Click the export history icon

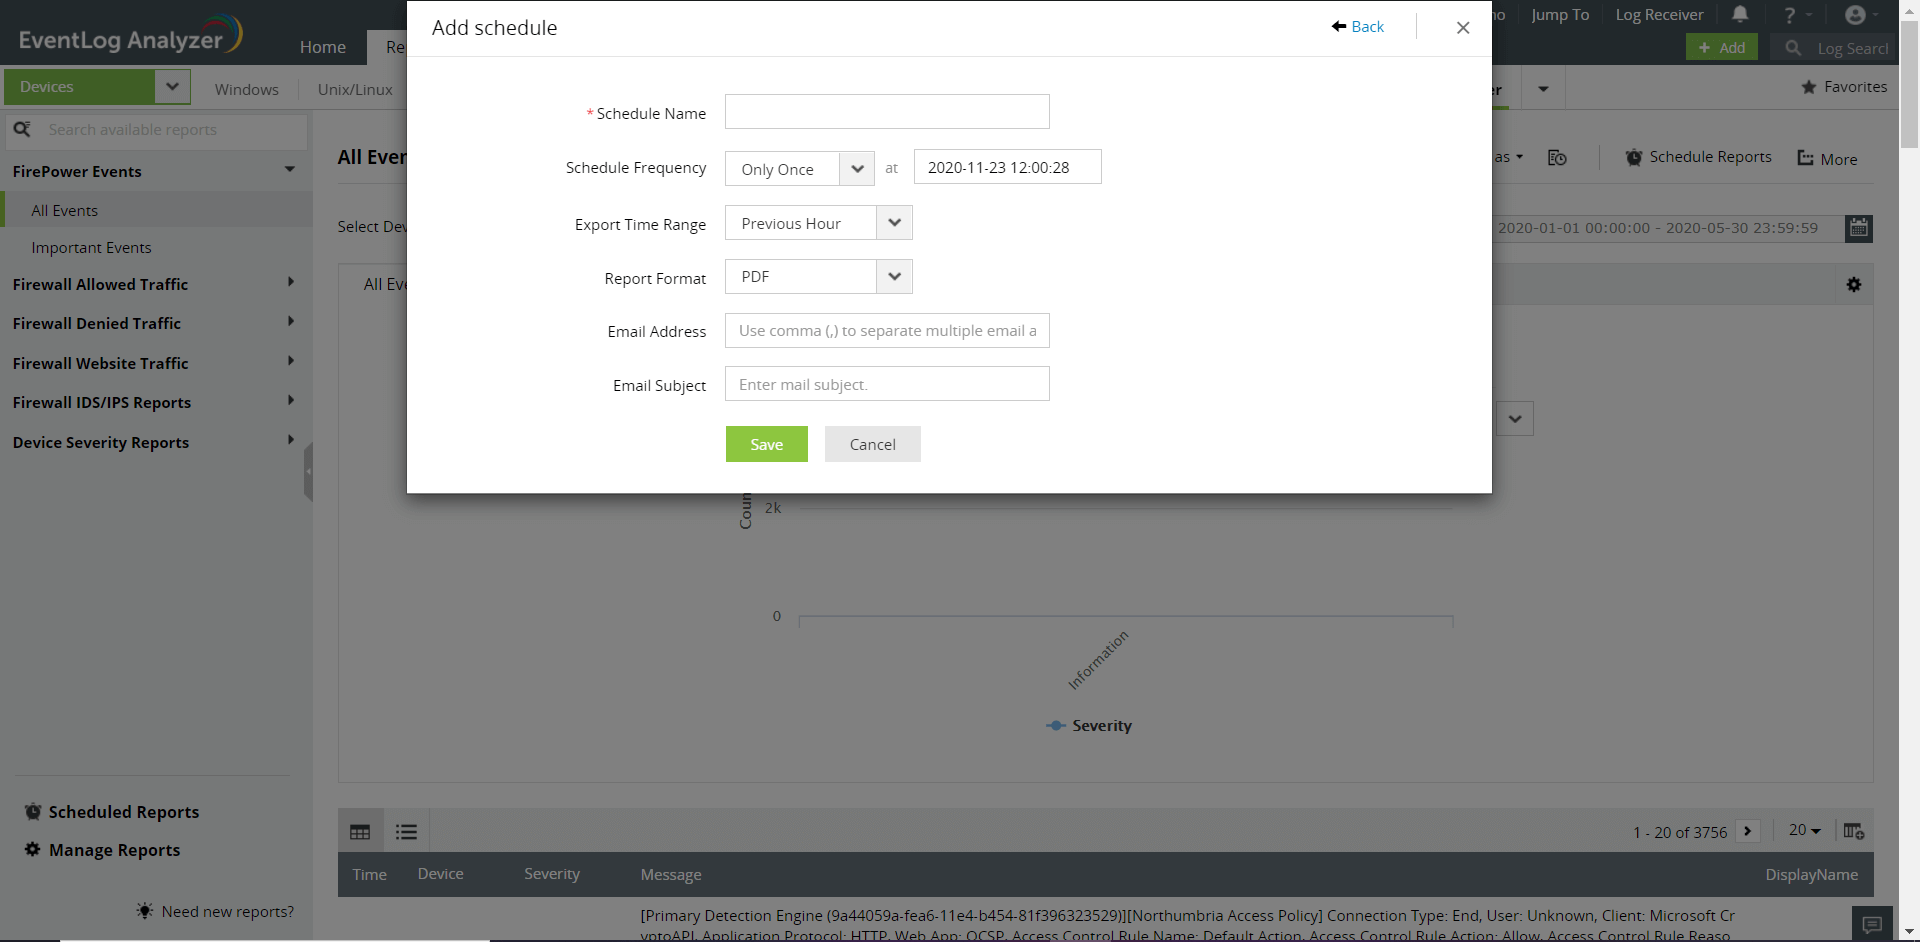pos(1557,158)
